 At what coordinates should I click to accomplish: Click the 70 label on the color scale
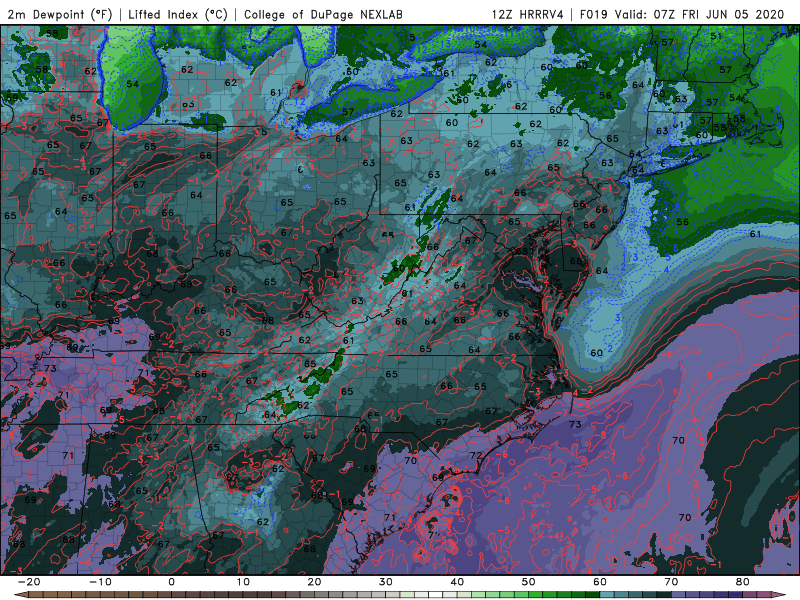click(671, 582)
